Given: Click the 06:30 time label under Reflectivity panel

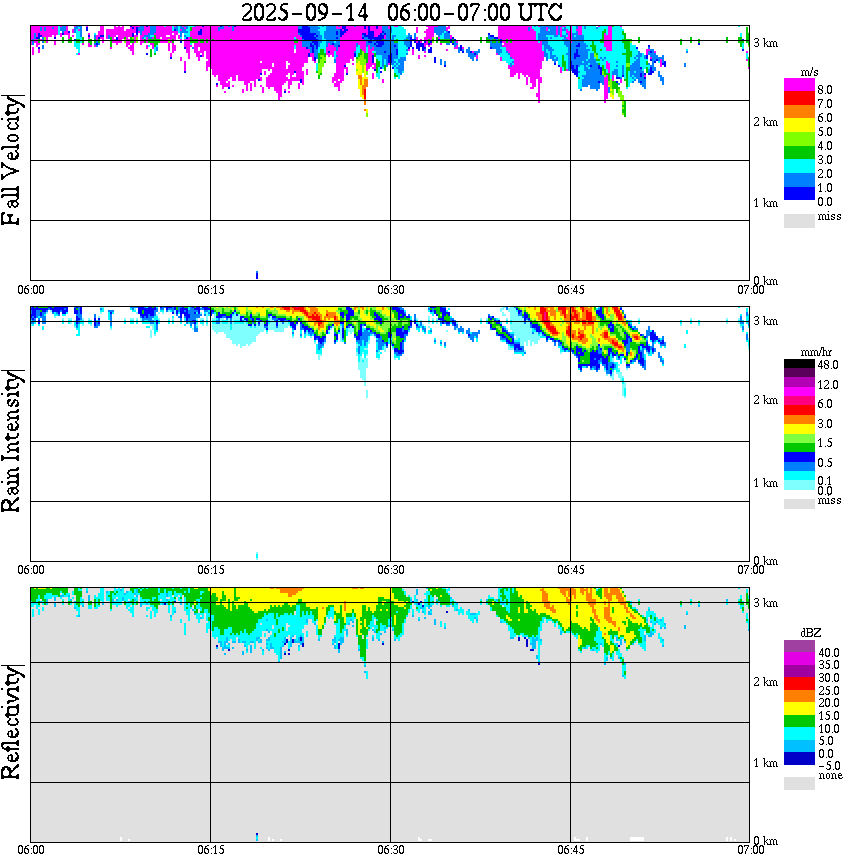Looking at the screenshot, I should pyautogui.click(x=391, y=850).
